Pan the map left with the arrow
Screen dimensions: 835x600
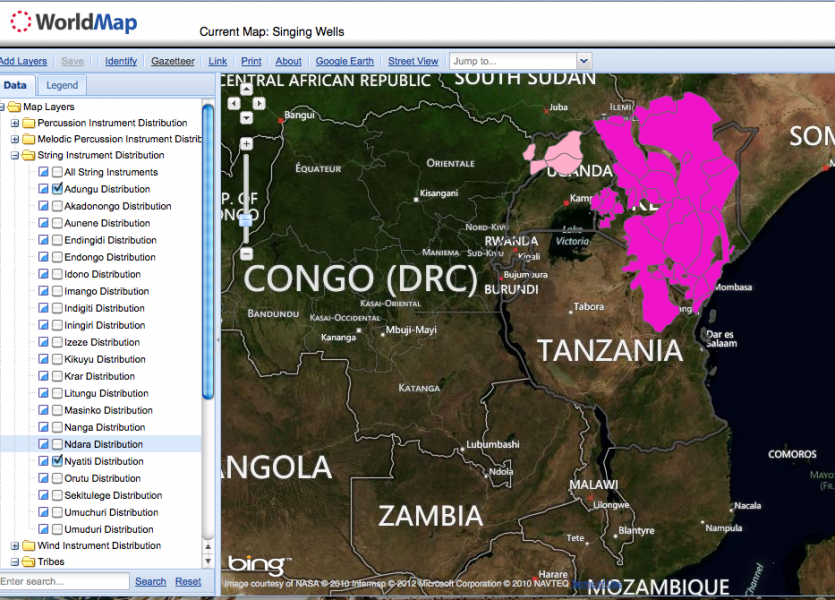click(x=234, y=103)
